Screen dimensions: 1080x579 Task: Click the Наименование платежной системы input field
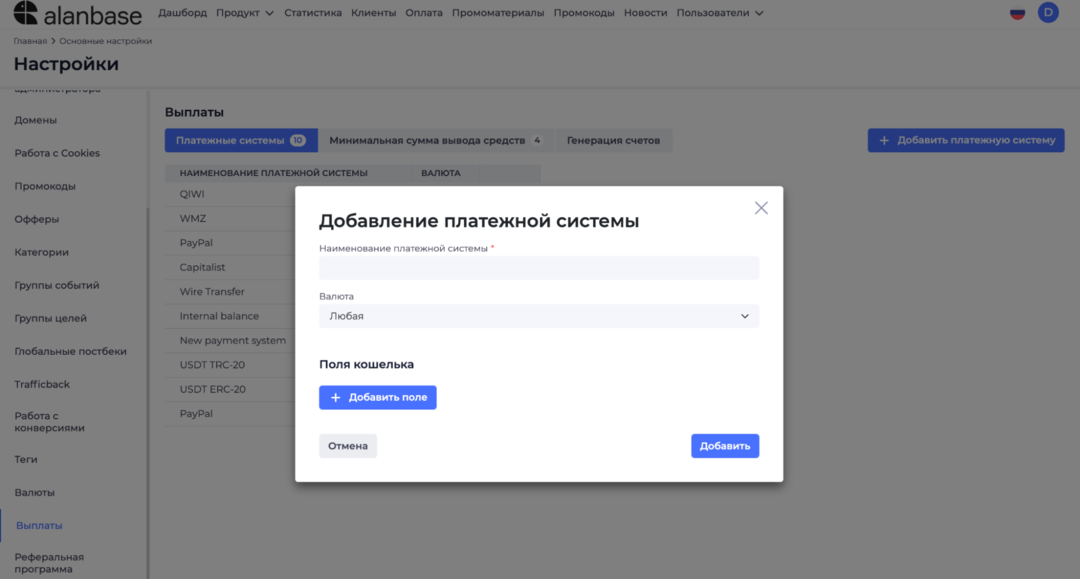tap(538, 268)
